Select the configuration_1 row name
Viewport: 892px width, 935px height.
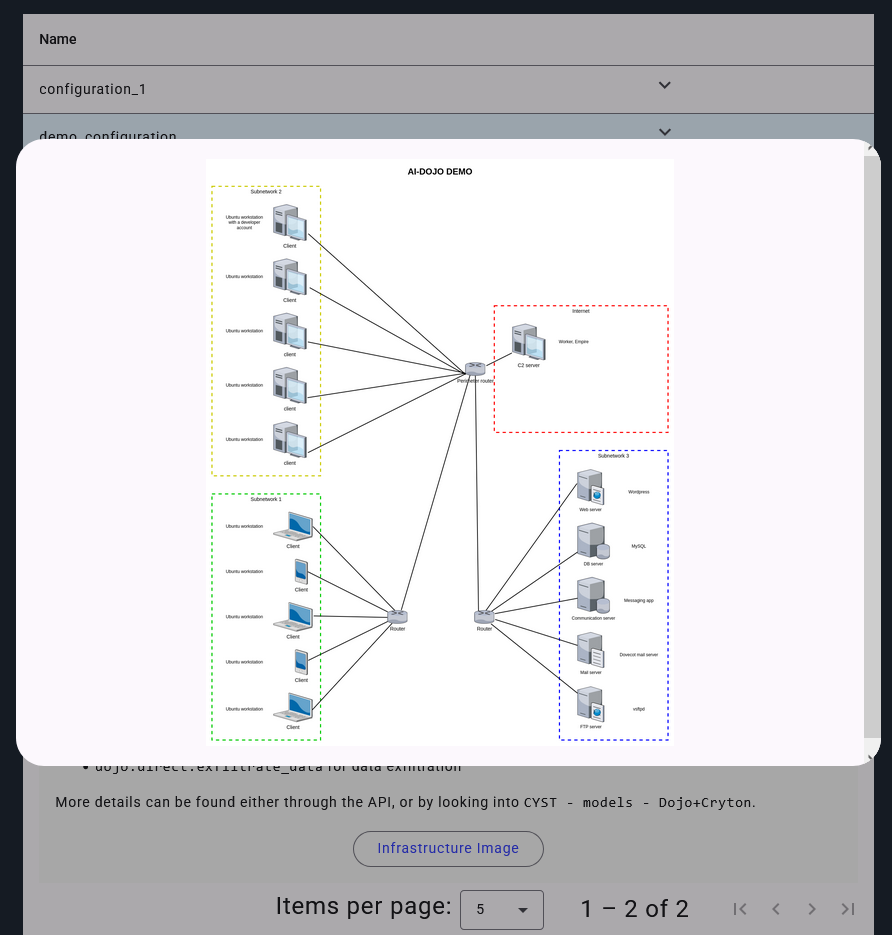point(92,89)
